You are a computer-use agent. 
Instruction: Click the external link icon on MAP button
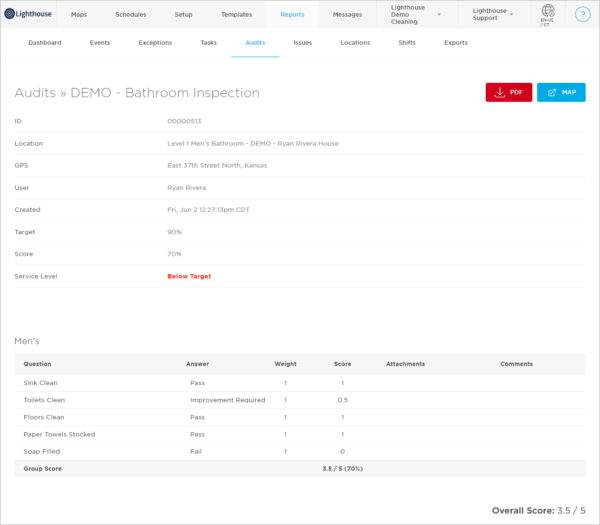pyautogui.click(x=552, y=93)
